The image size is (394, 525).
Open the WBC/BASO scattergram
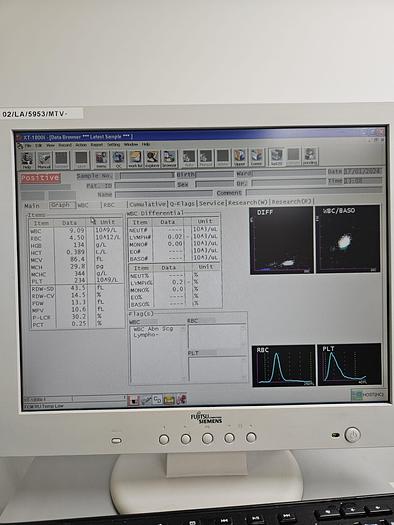point(347,239)
